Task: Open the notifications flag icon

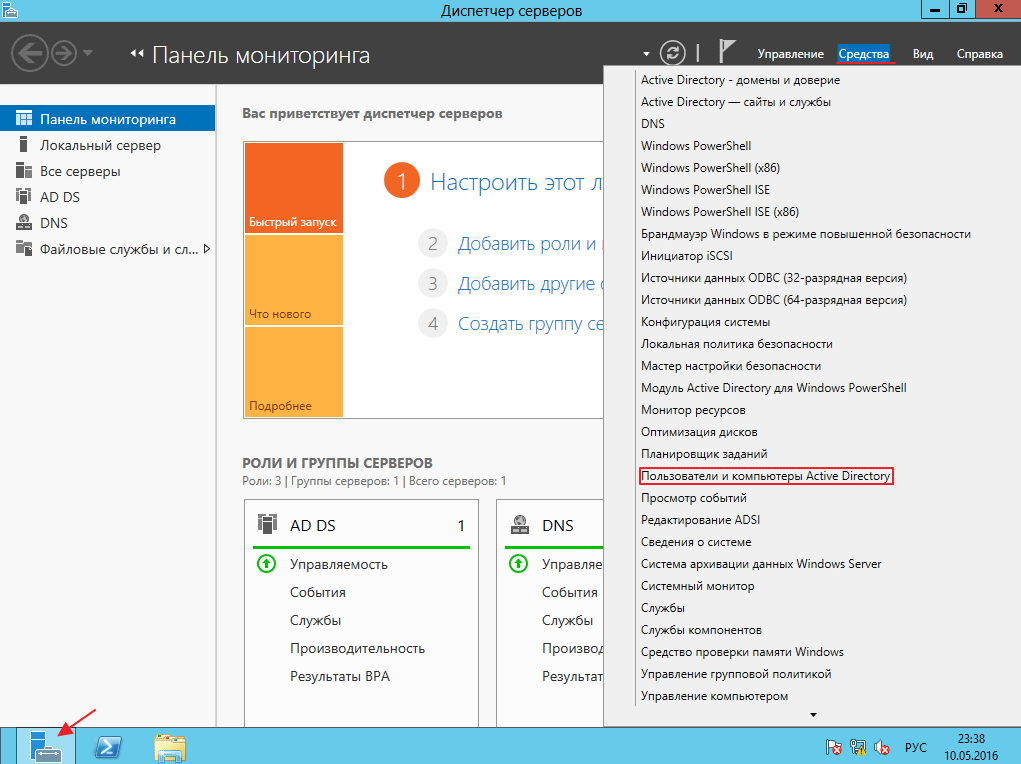Action: tap(727, 53)
